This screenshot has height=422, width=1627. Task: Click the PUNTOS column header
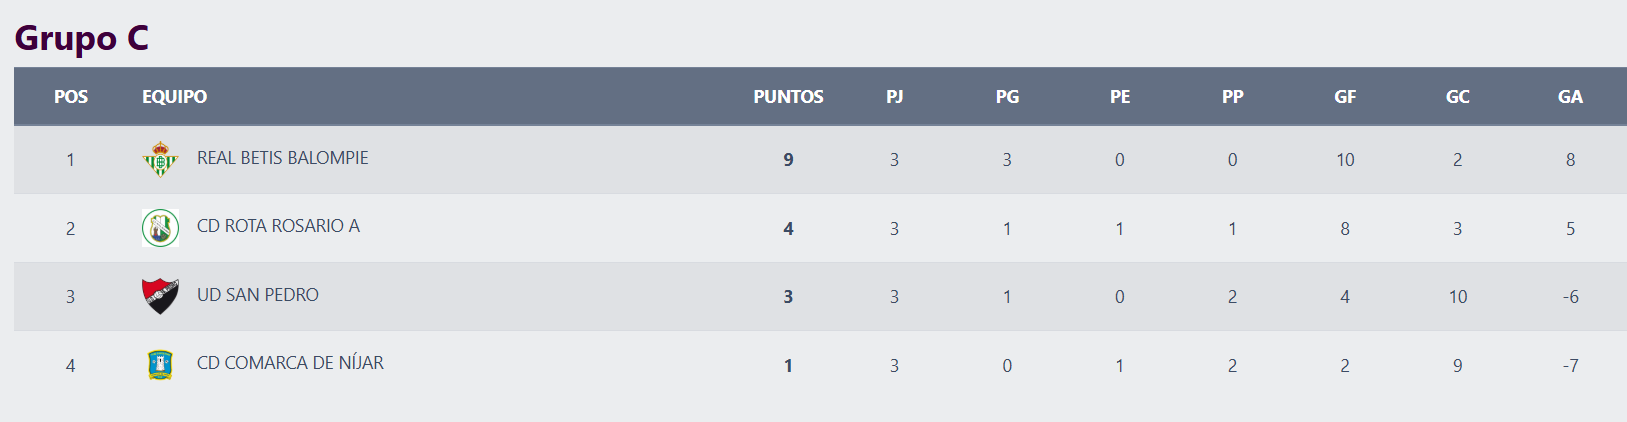(788, 97)
